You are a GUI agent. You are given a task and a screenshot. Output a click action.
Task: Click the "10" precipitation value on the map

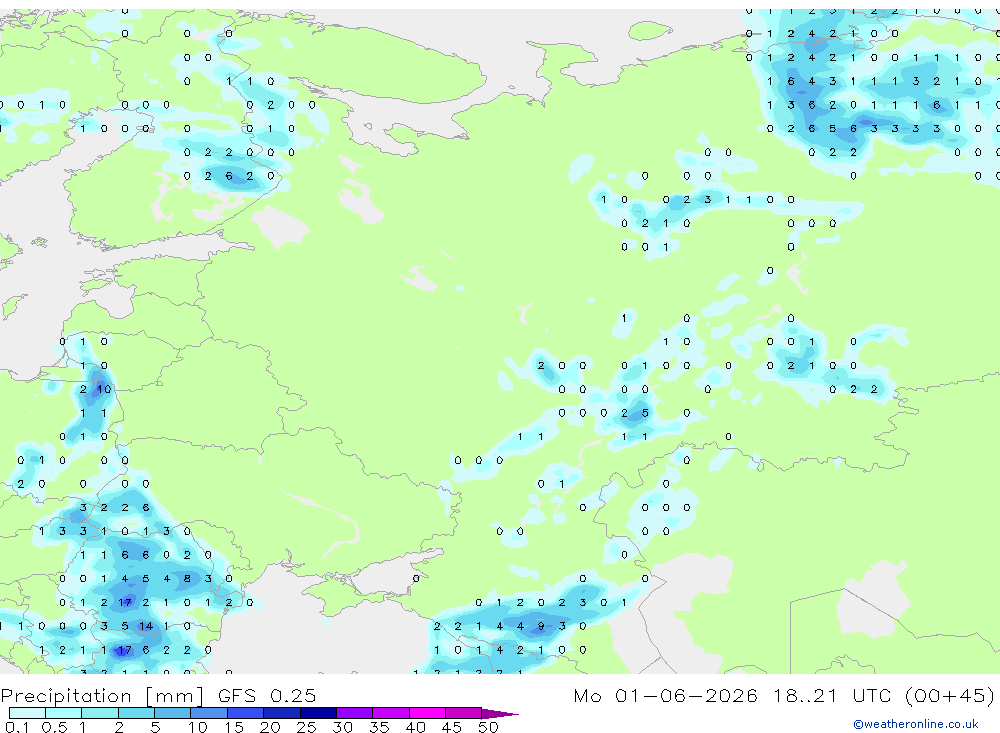tap(104, 389)
